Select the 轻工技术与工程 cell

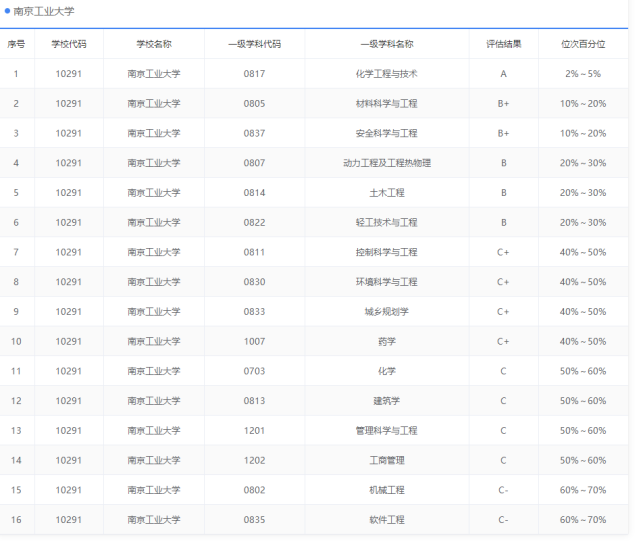387,223
